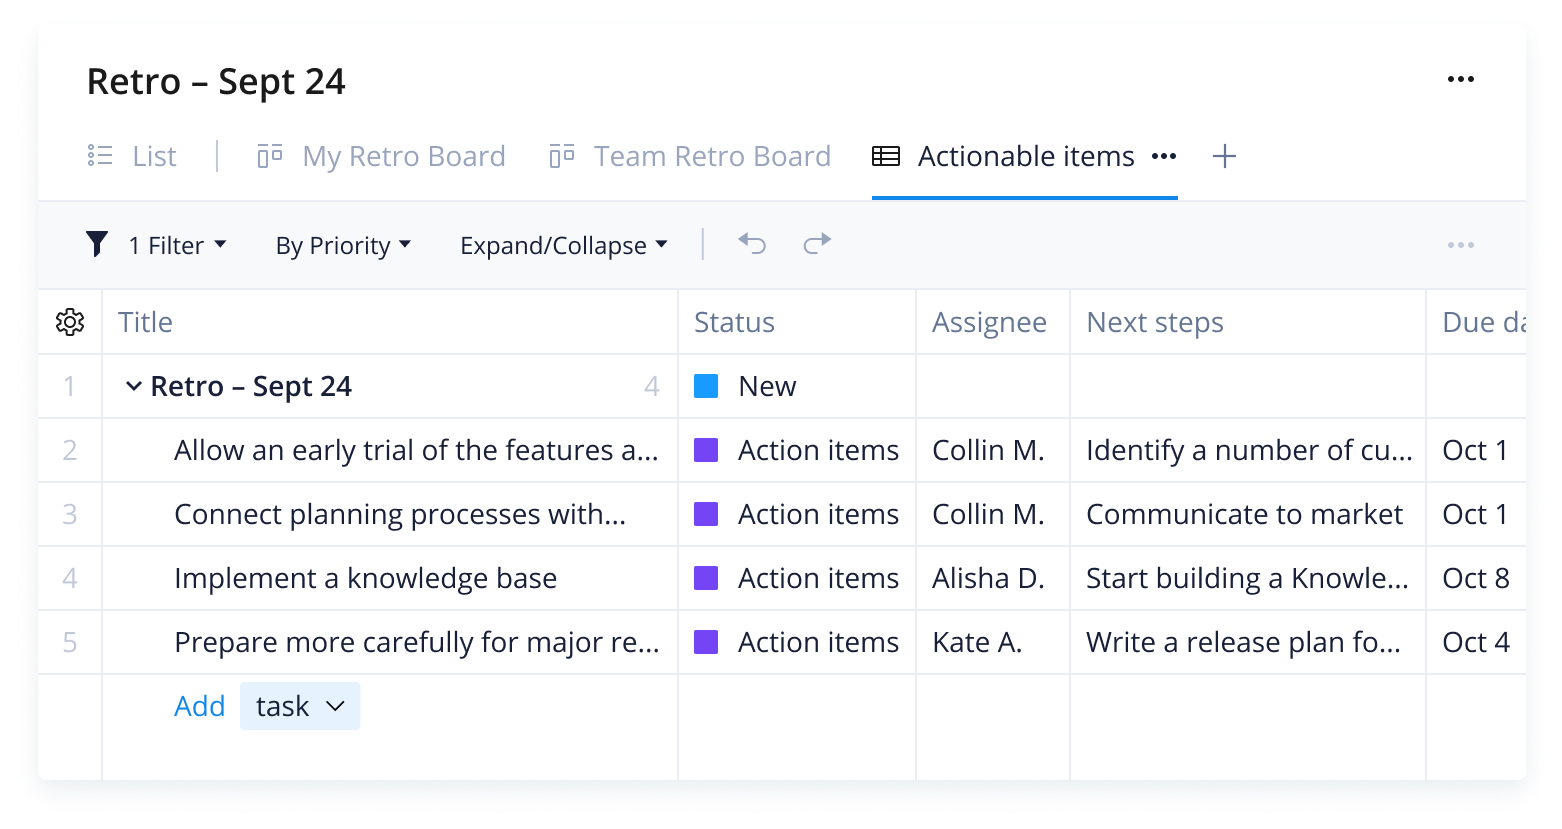
Task: Open table settings gear icon
Action: (x=70, y=322)
